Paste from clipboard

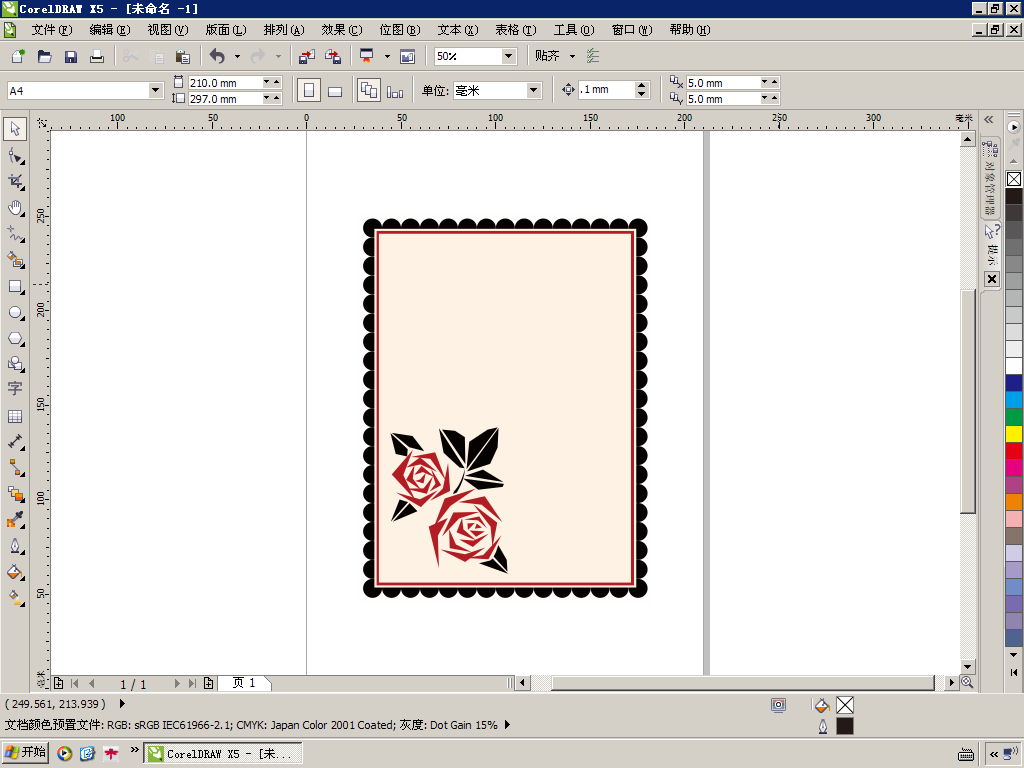point(183,56)
